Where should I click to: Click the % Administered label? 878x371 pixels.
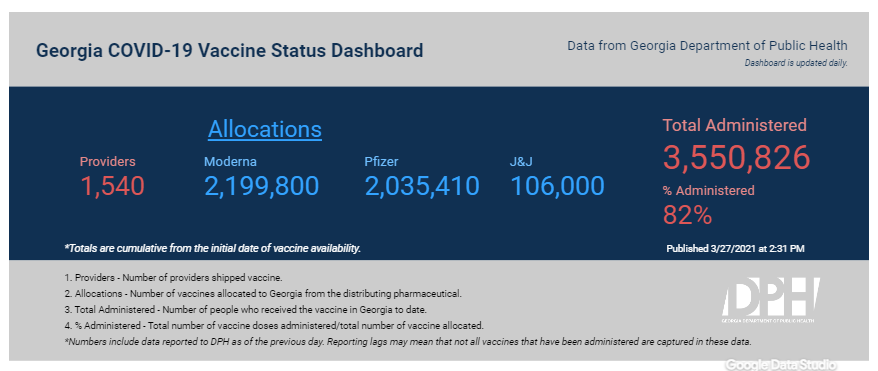(708, 190)
